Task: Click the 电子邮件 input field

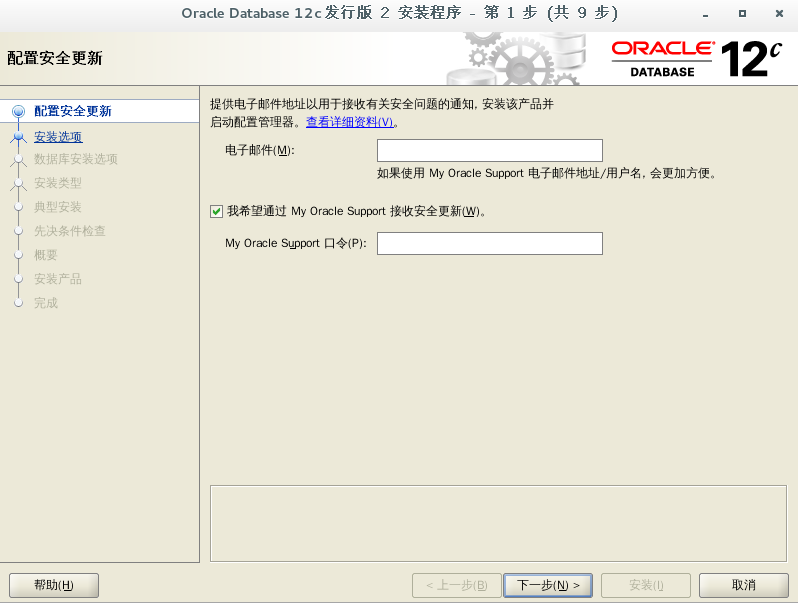Action: pos(490,151)
